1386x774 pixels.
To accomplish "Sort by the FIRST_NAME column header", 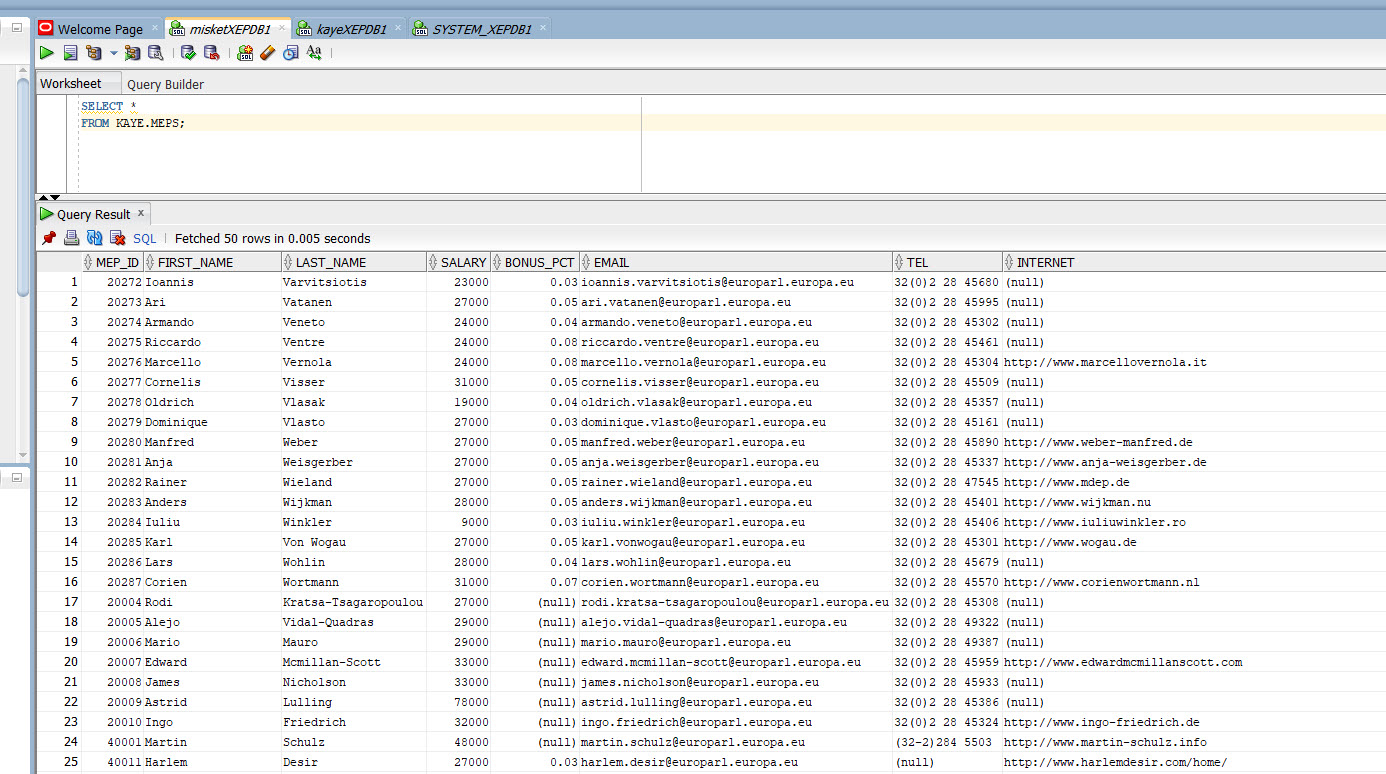I will tap(212, 262).
